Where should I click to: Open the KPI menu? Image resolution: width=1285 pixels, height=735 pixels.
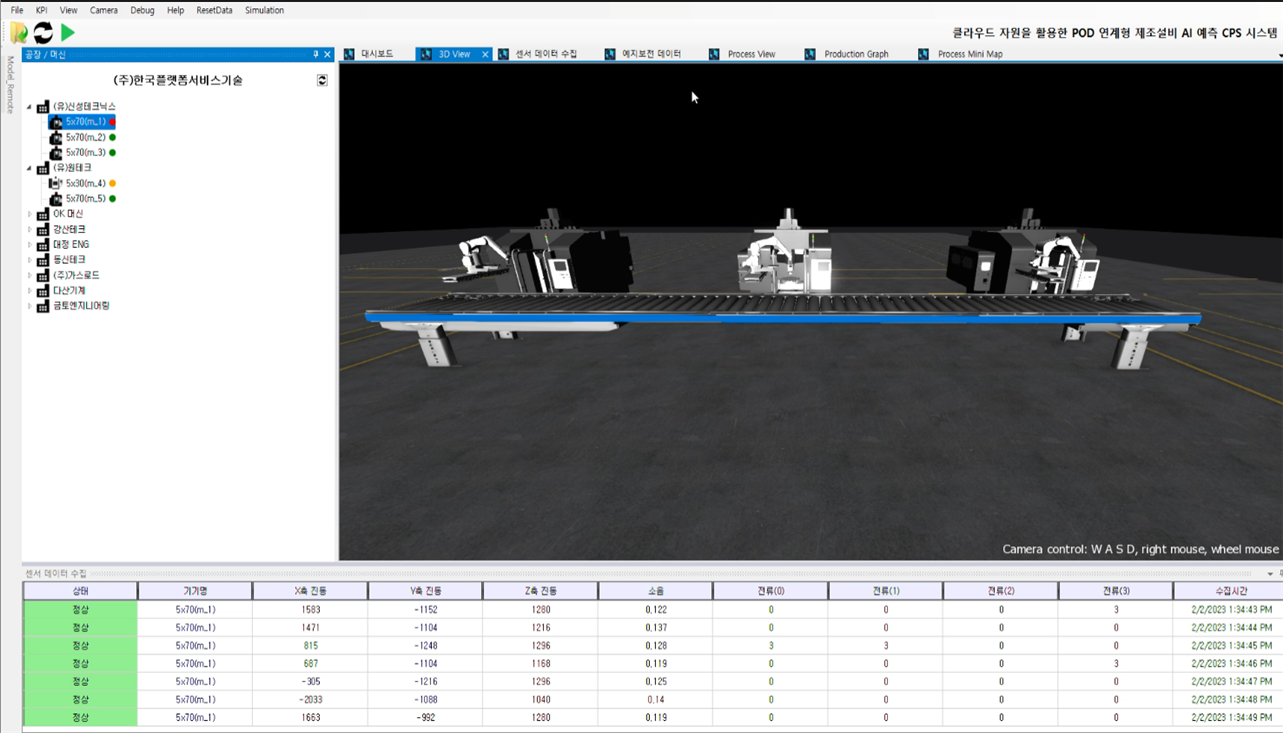[41, 10]
